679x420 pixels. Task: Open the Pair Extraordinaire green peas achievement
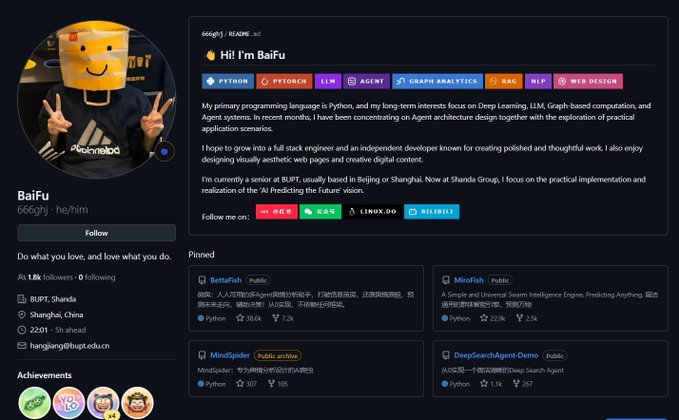click(x=34, y=403)
